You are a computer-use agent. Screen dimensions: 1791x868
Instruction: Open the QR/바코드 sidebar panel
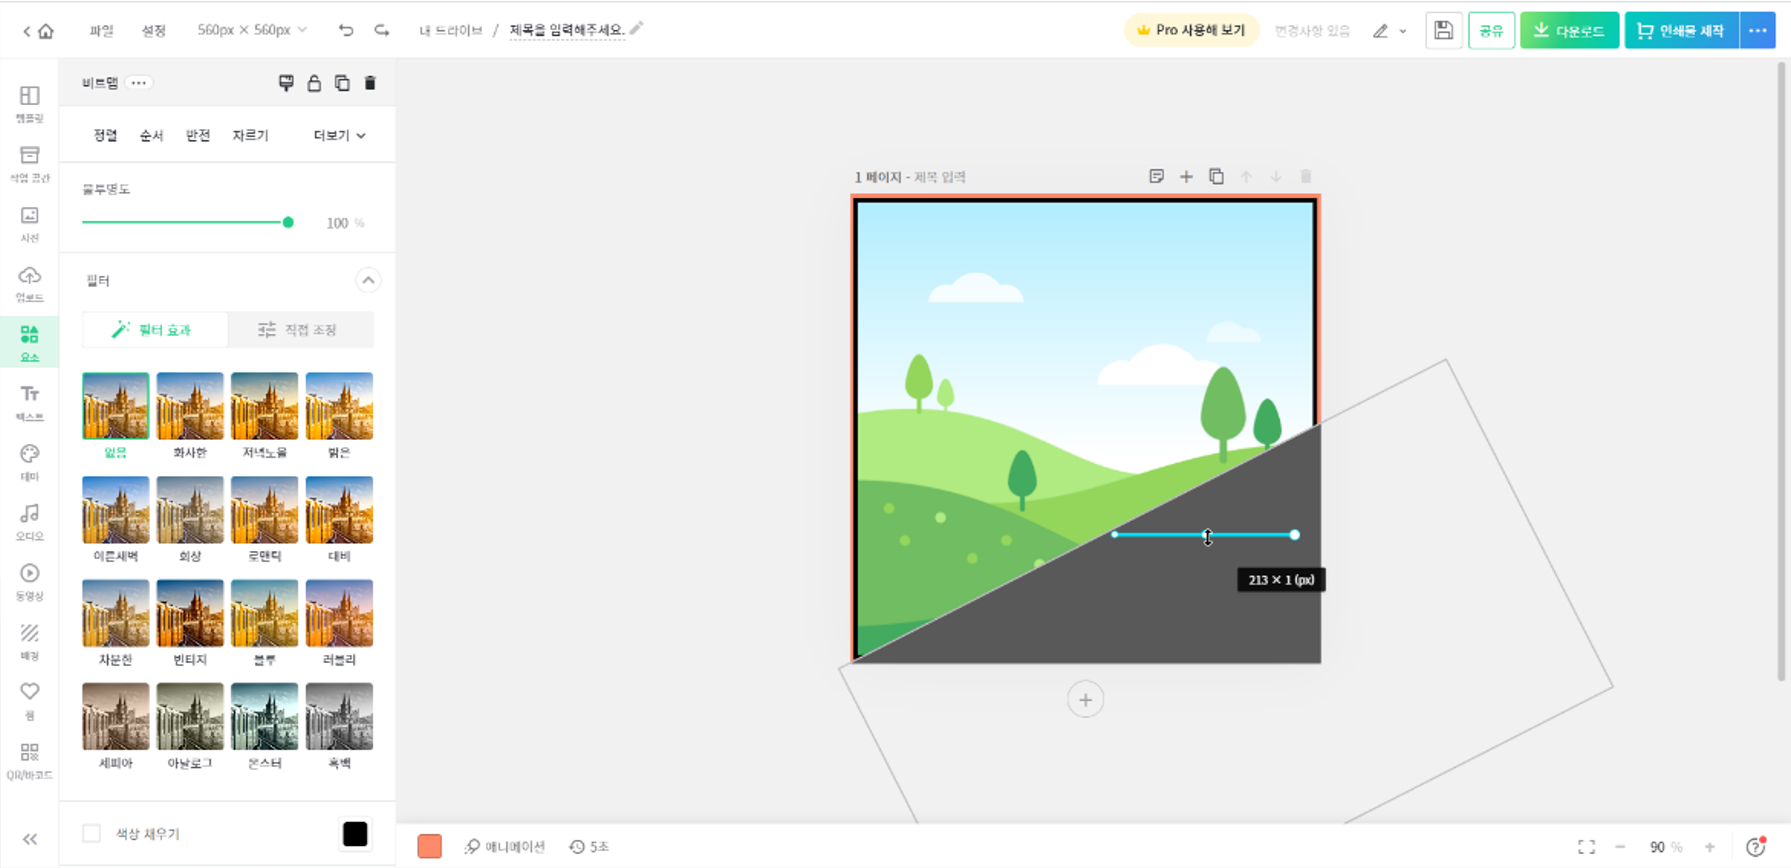[x=30, y=761]
